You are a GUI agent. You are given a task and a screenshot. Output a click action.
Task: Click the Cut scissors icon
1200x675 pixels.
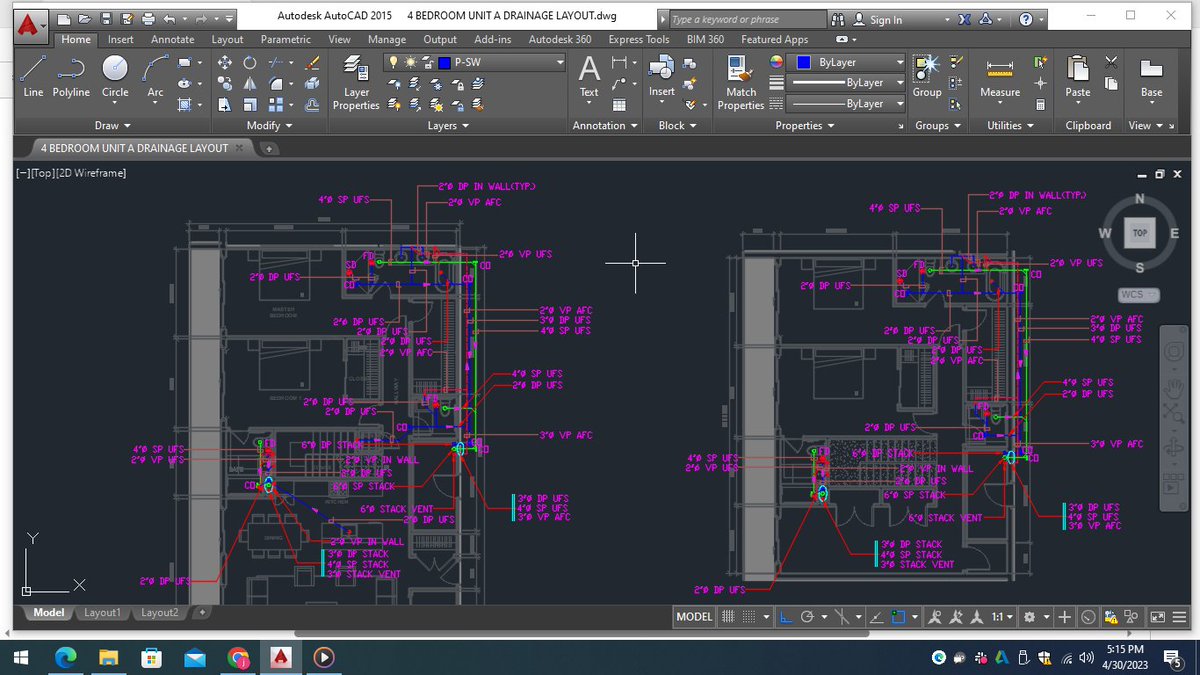(x=1111, y=62)
